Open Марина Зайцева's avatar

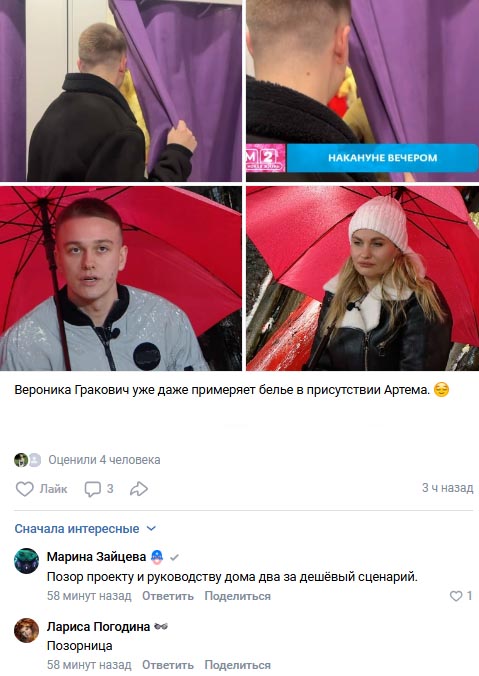coord(26,561)
